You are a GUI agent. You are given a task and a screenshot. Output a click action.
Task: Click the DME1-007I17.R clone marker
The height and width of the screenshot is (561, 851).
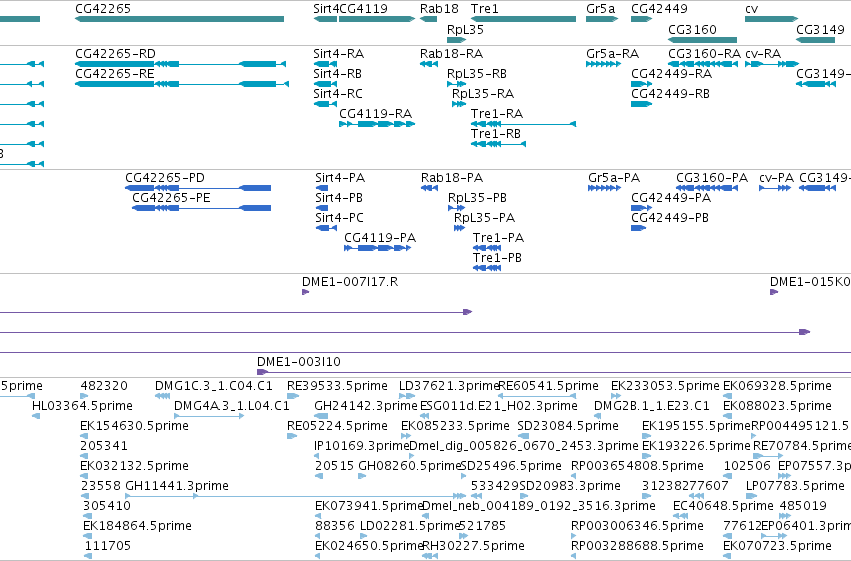(x=306, y=292)
